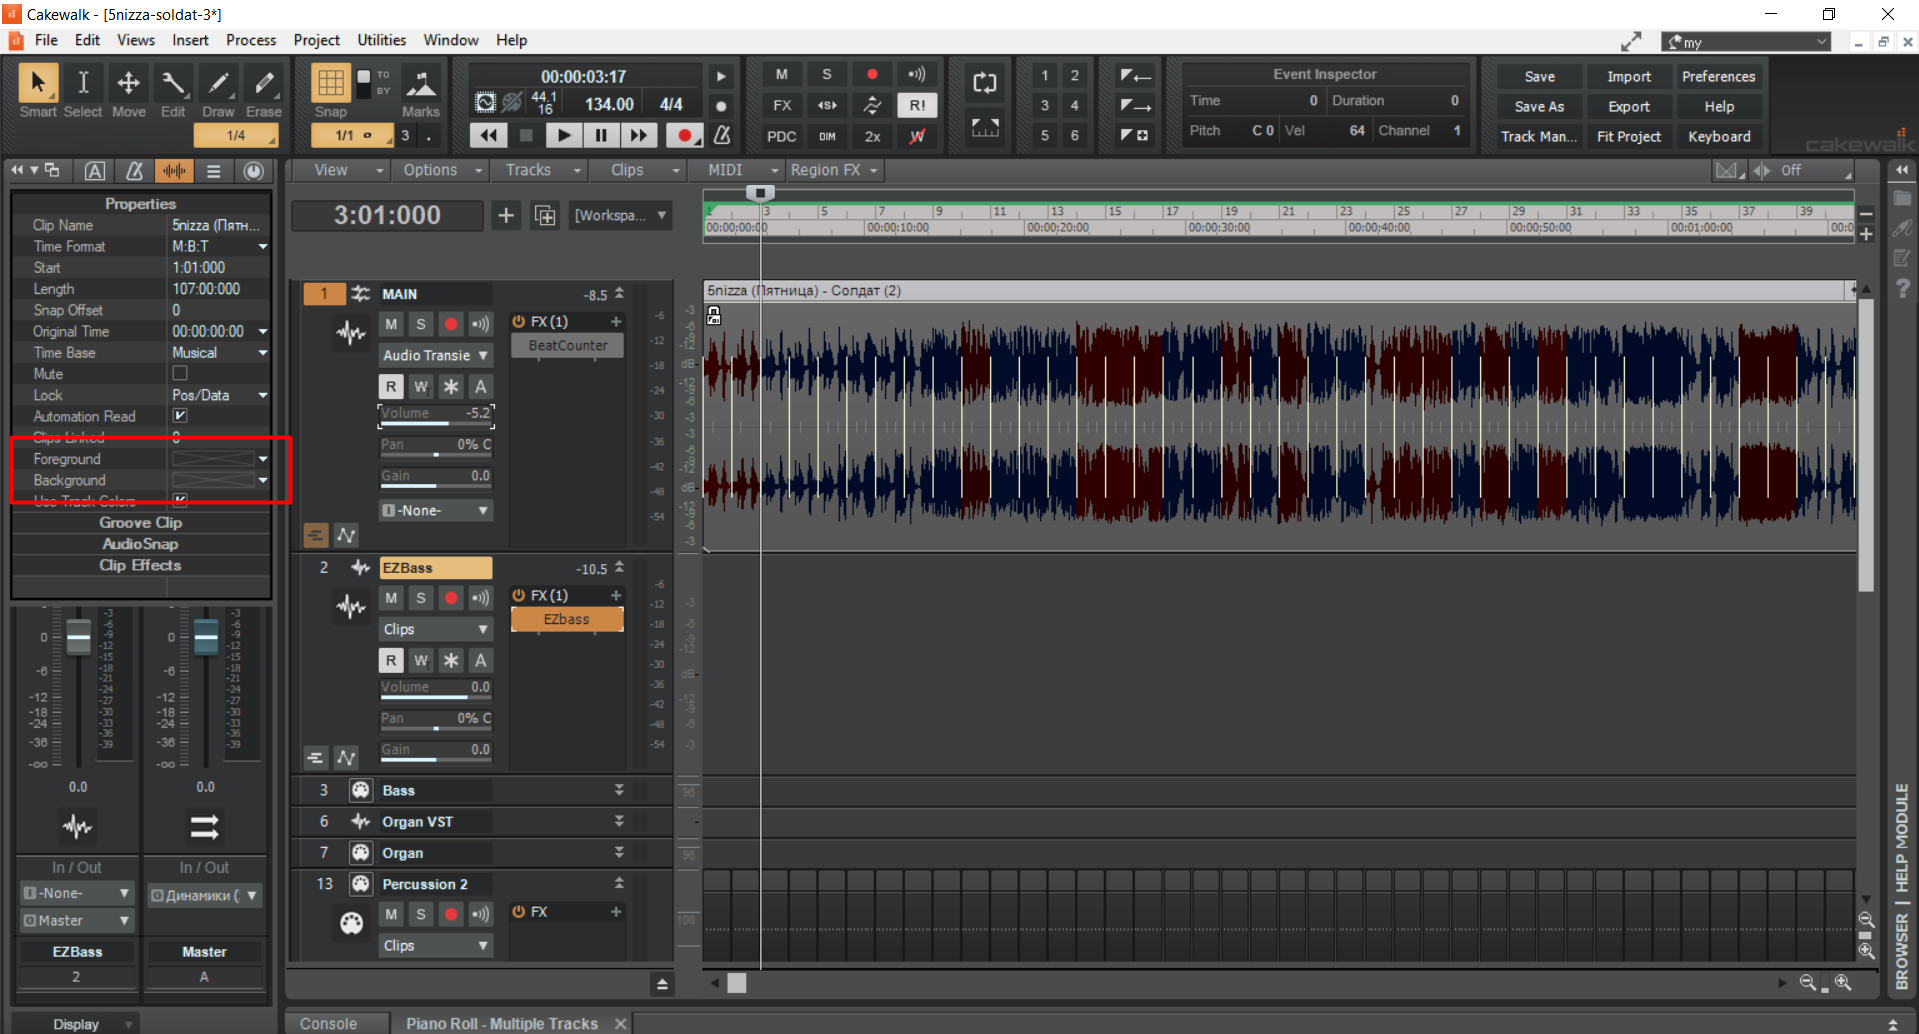Toggle the metronome icon in transport
1919x1034 pixels.
pyautogui.click(x=722, y=134)
